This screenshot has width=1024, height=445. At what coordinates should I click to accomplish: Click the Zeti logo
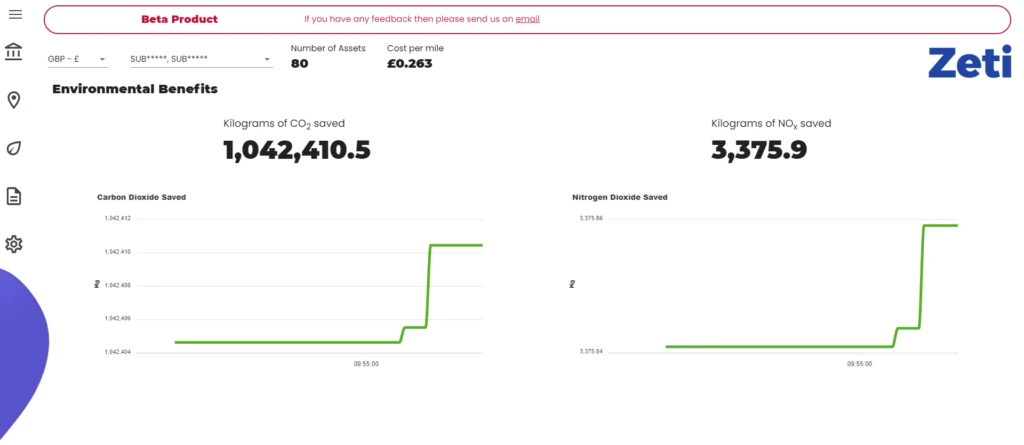point(969,62)
